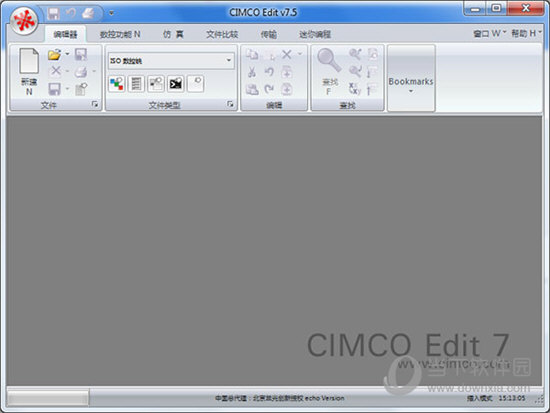The width and height of the screenshot is (550, 413).
Task: Click the colored squares setup icon
Action: coord(116,84)
